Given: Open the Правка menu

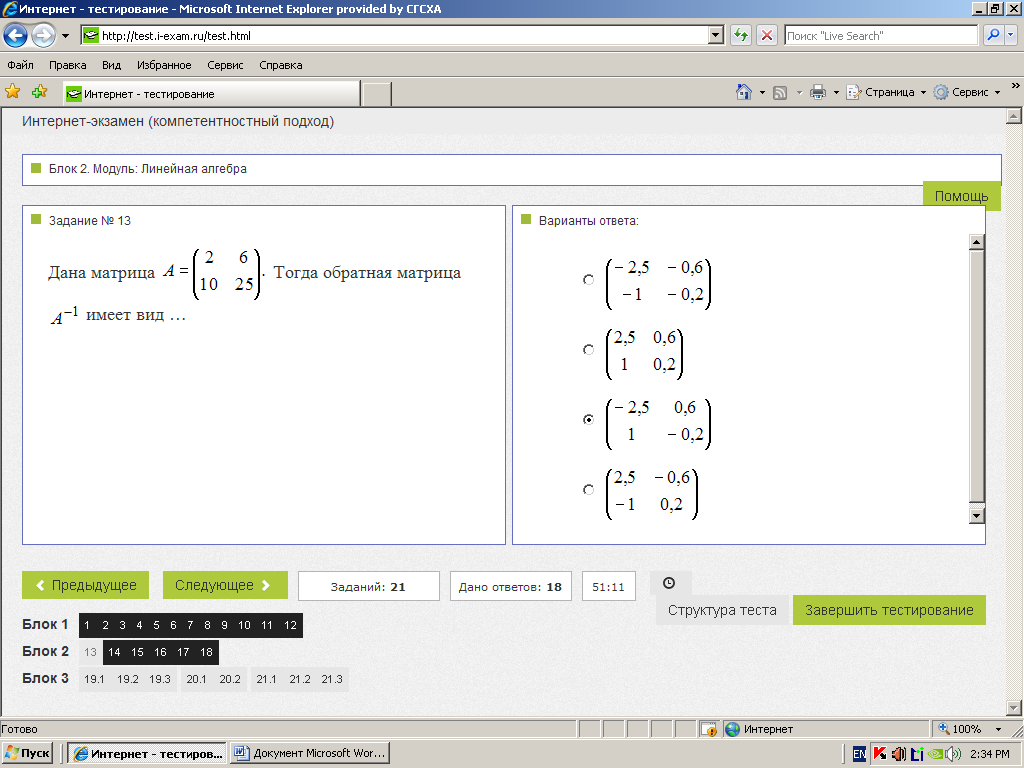Looking at the screenshot, I should 67,65.
